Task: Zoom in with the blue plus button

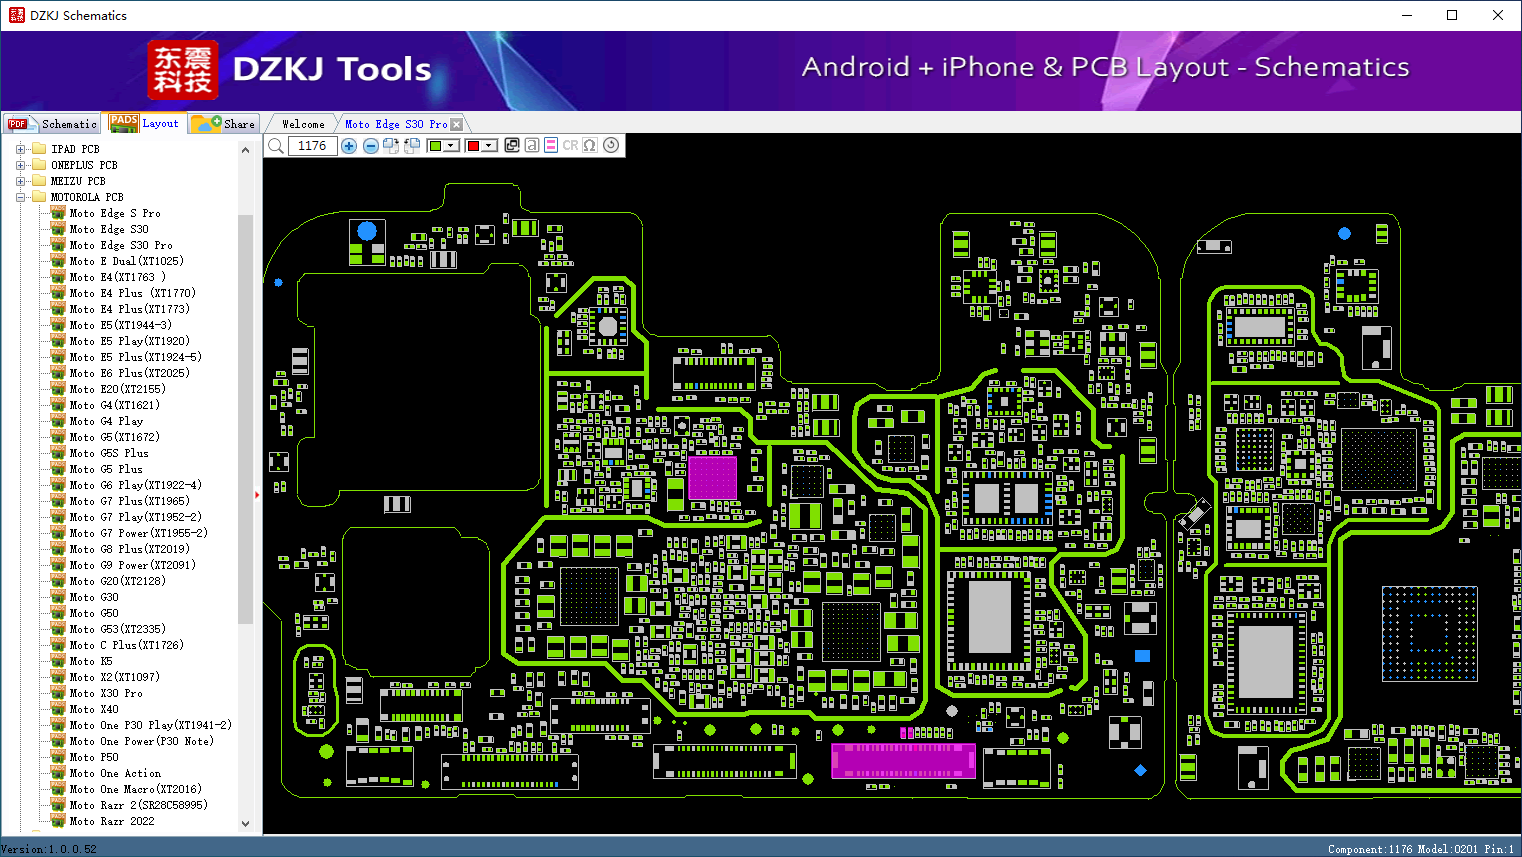Action: pos(349,146)
